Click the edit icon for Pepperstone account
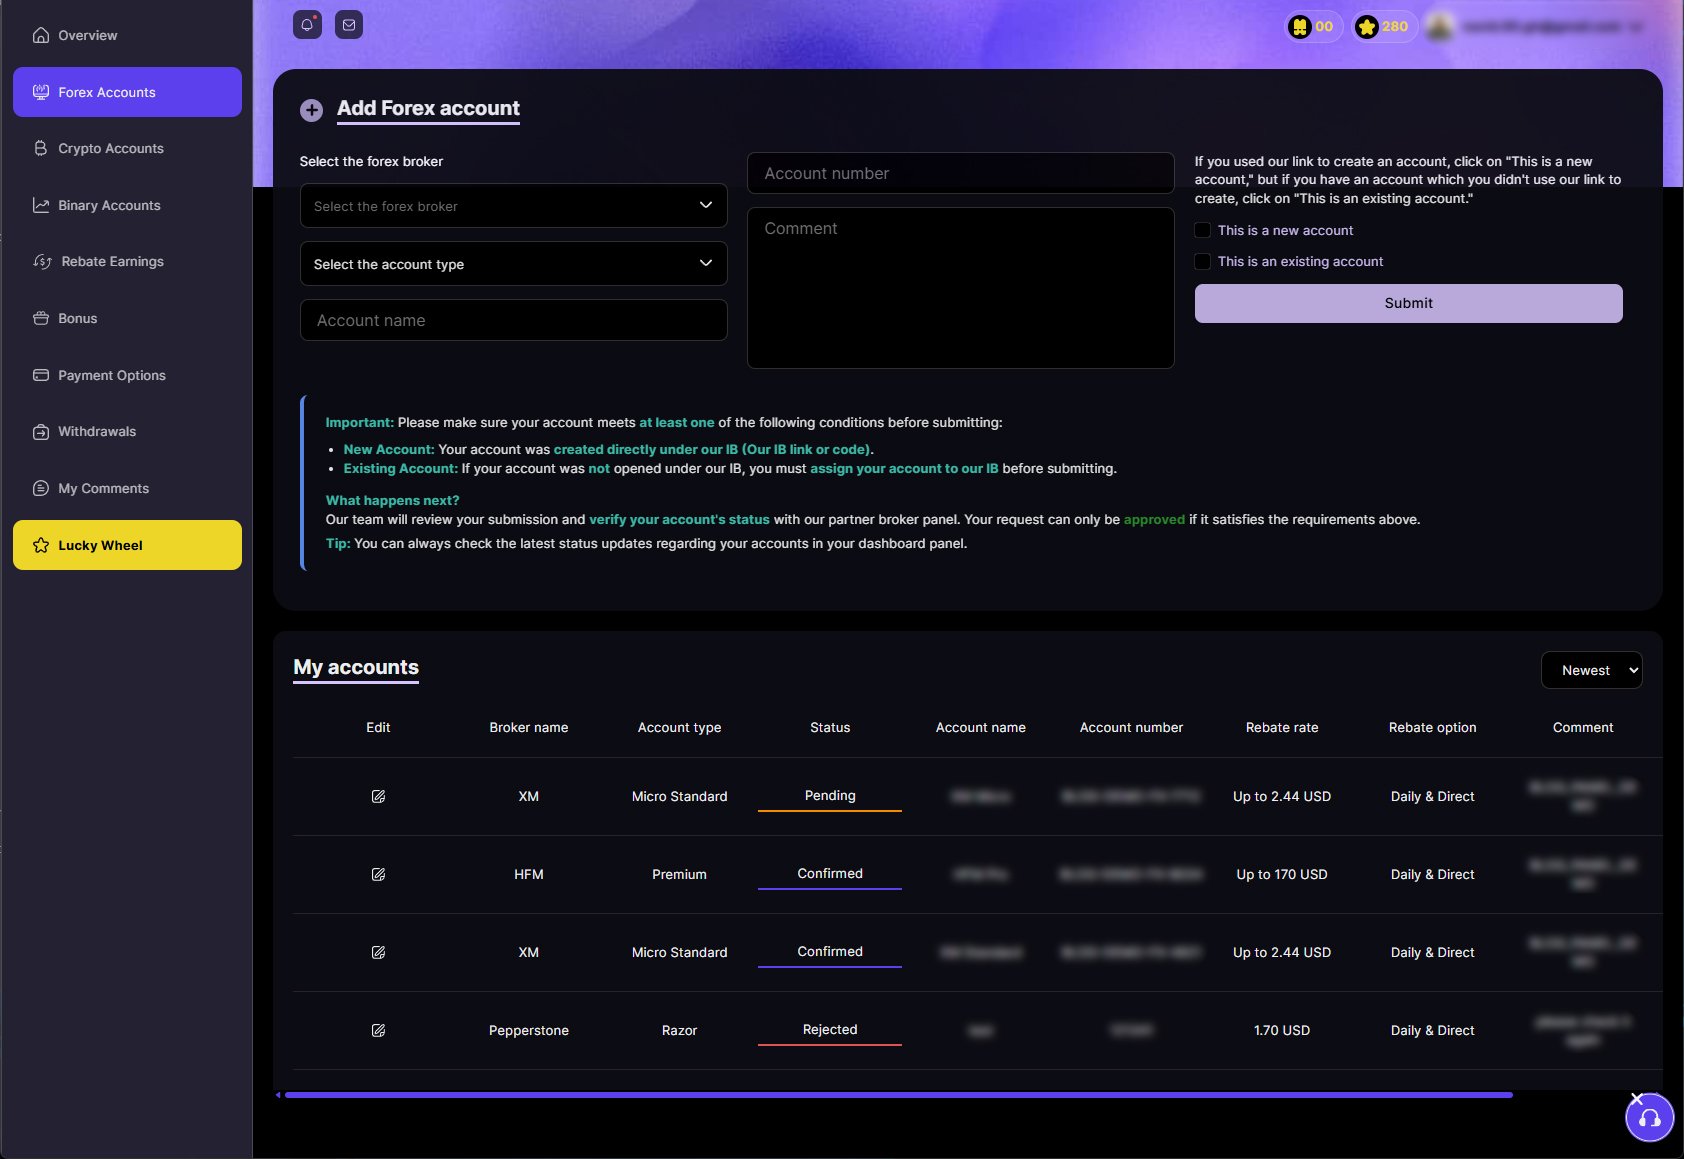The height and width of the screenshot is (1159, 1684). (x=378, y=1030)
